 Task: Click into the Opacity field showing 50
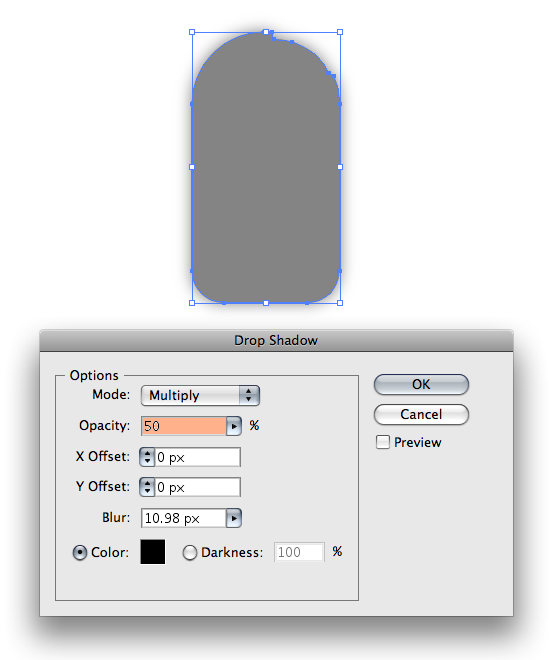click(x=184, y=426)
